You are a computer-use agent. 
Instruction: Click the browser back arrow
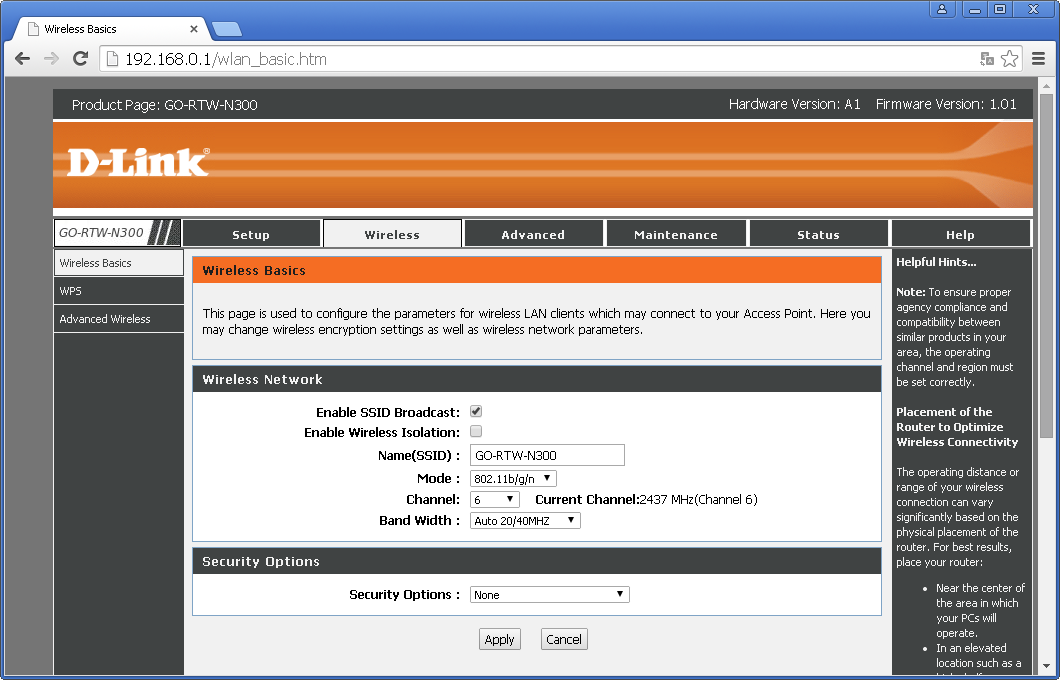pos(22,59)
